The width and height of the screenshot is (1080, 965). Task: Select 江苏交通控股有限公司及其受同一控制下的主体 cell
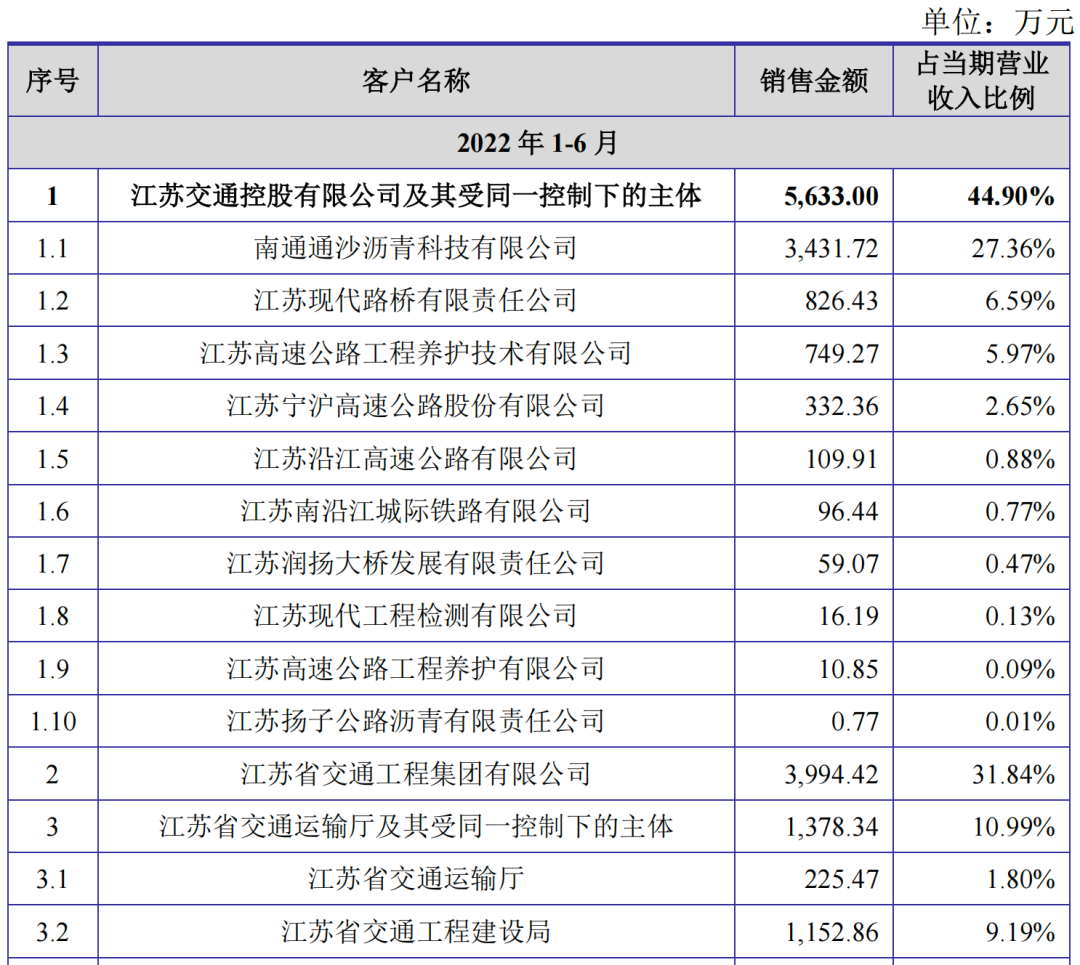[416, 196]
